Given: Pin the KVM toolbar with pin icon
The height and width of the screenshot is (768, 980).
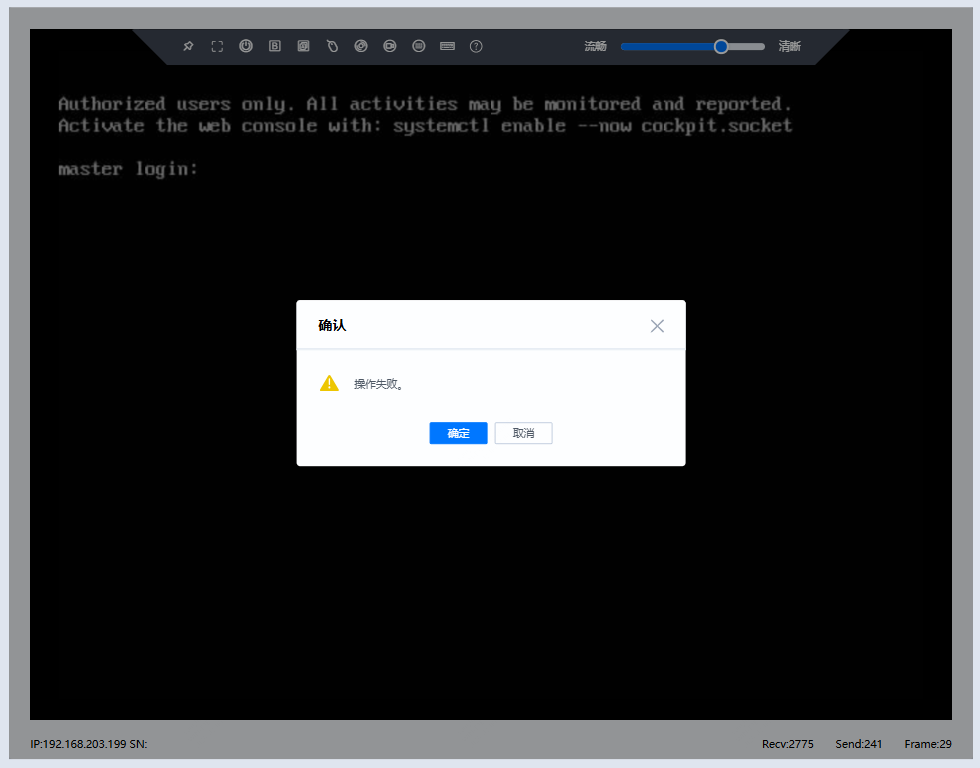Looking at the screenshot, I should (x=188, y=46).
